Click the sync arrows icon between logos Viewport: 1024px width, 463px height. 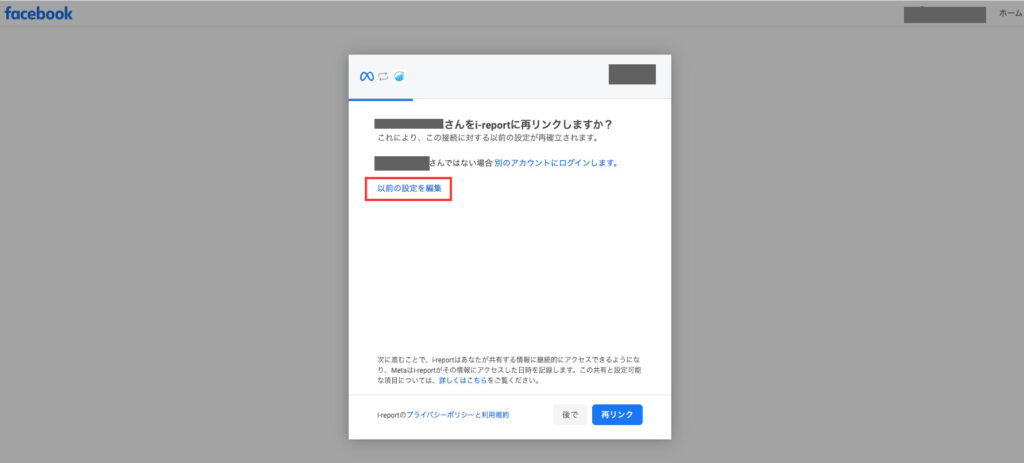pyautogui.click(x=383, y=76)
